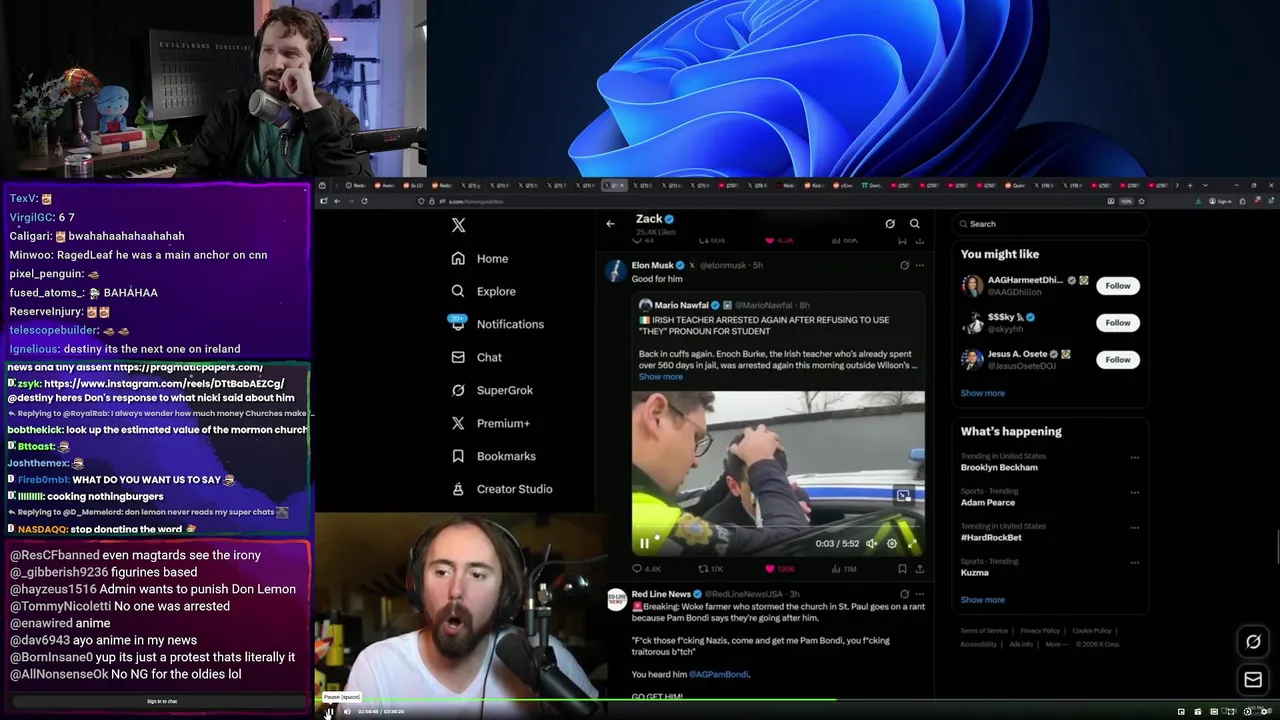The width and height of the screenshot is (1280, 720).
Task: Open Elon Musk's profile avatar
Action: 615,270
